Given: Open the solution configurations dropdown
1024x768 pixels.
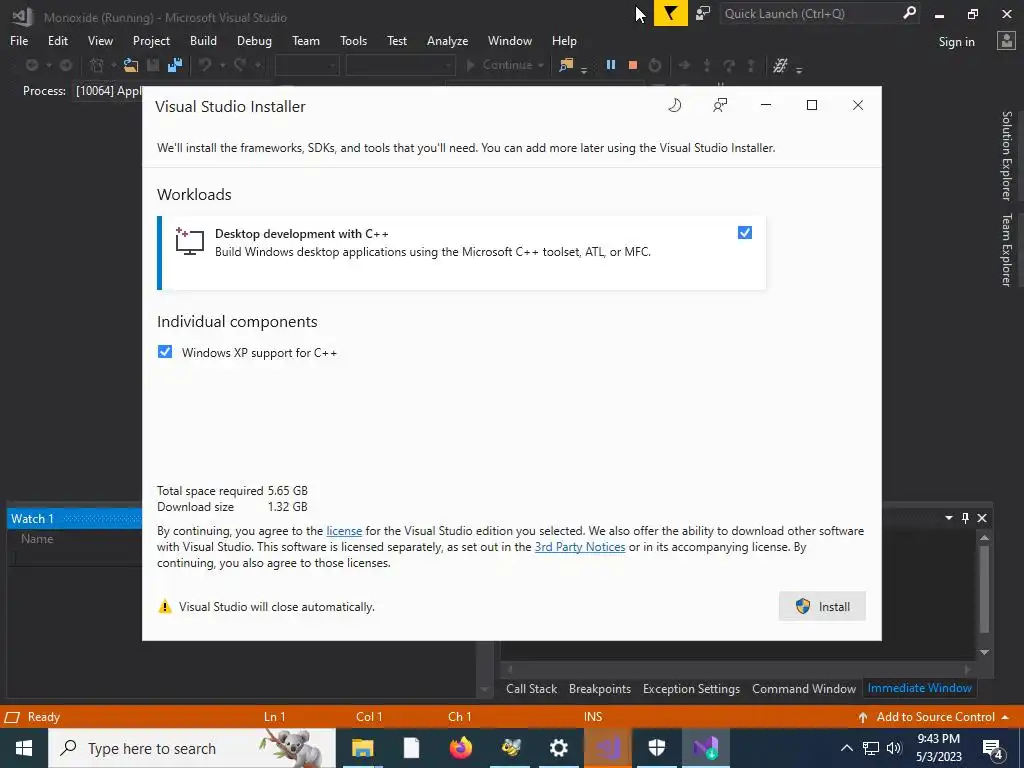Looking at the screenshot, I should tap(306, 65).
